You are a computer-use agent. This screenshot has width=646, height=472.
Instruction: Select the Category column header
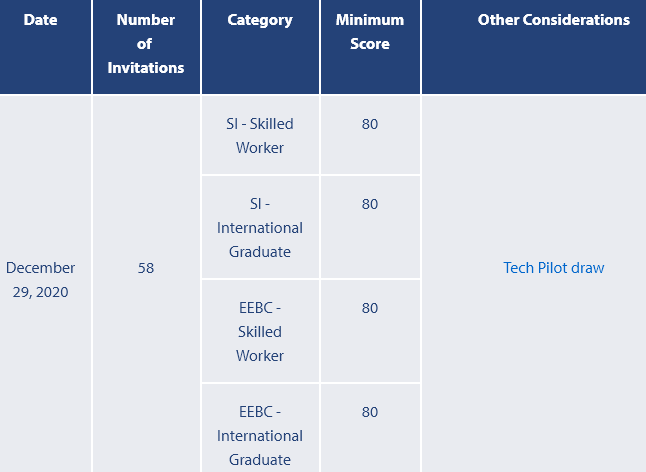tap(260, 20)
